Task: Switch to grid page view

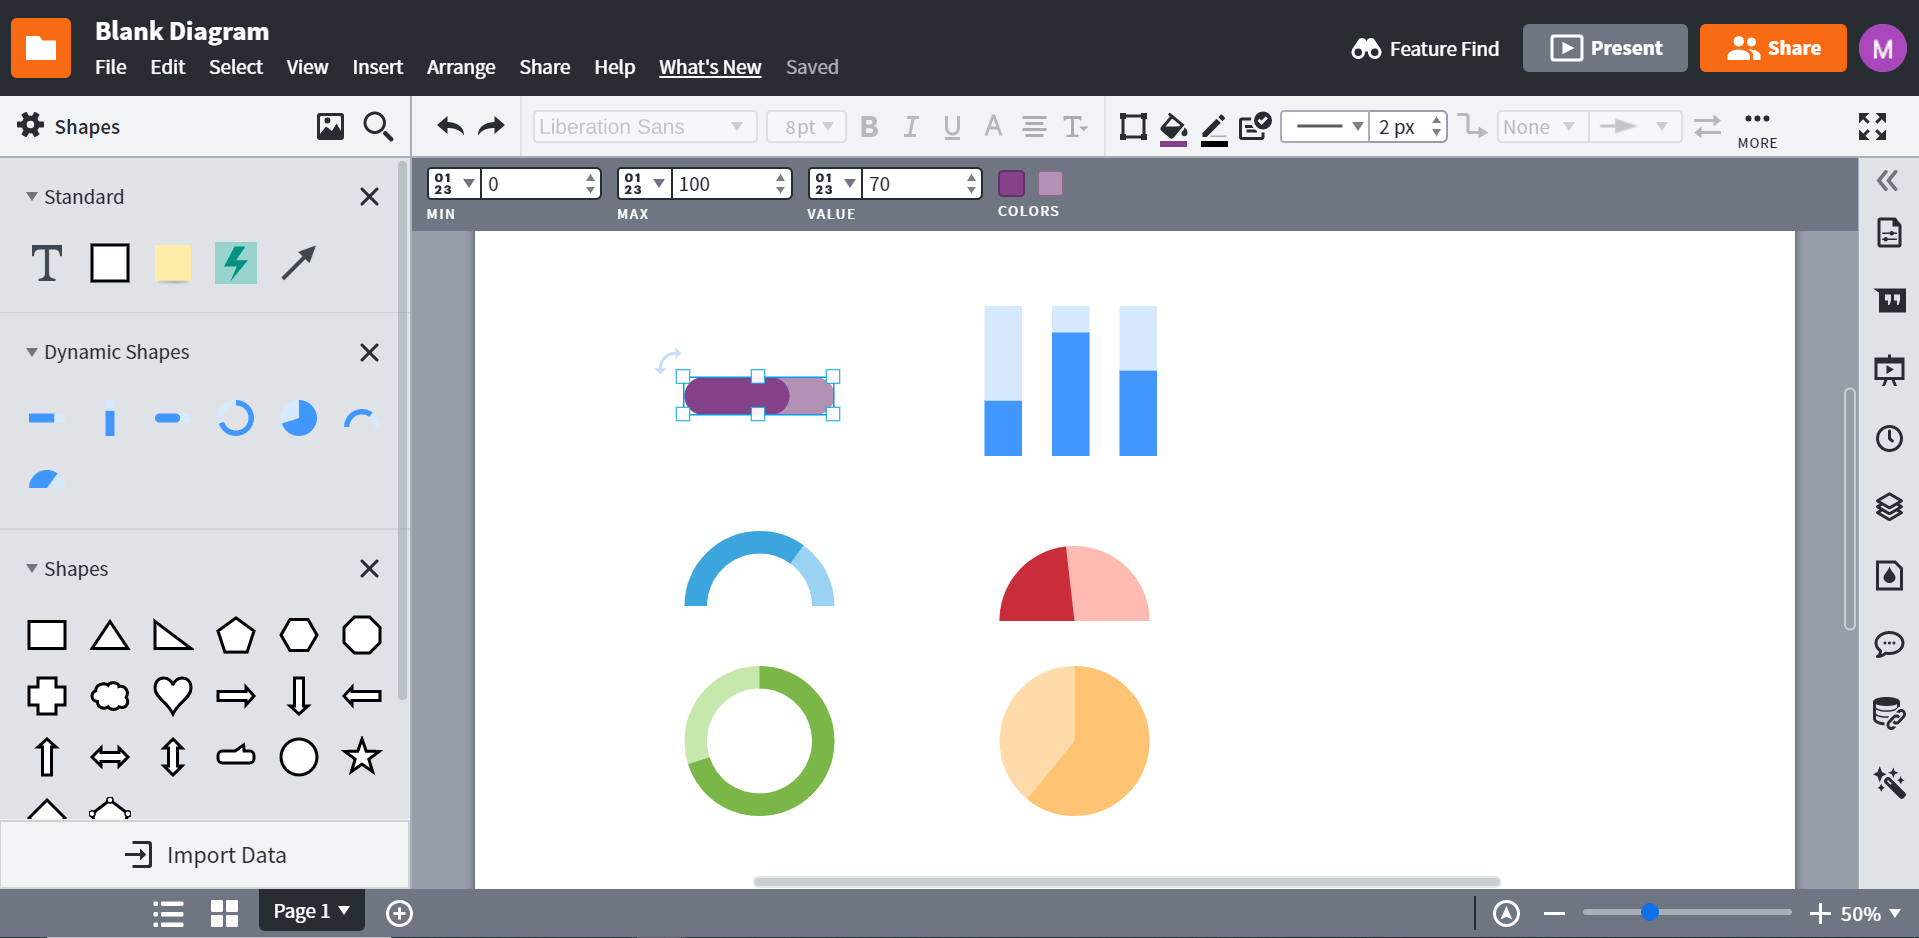Action: (224, 913)
